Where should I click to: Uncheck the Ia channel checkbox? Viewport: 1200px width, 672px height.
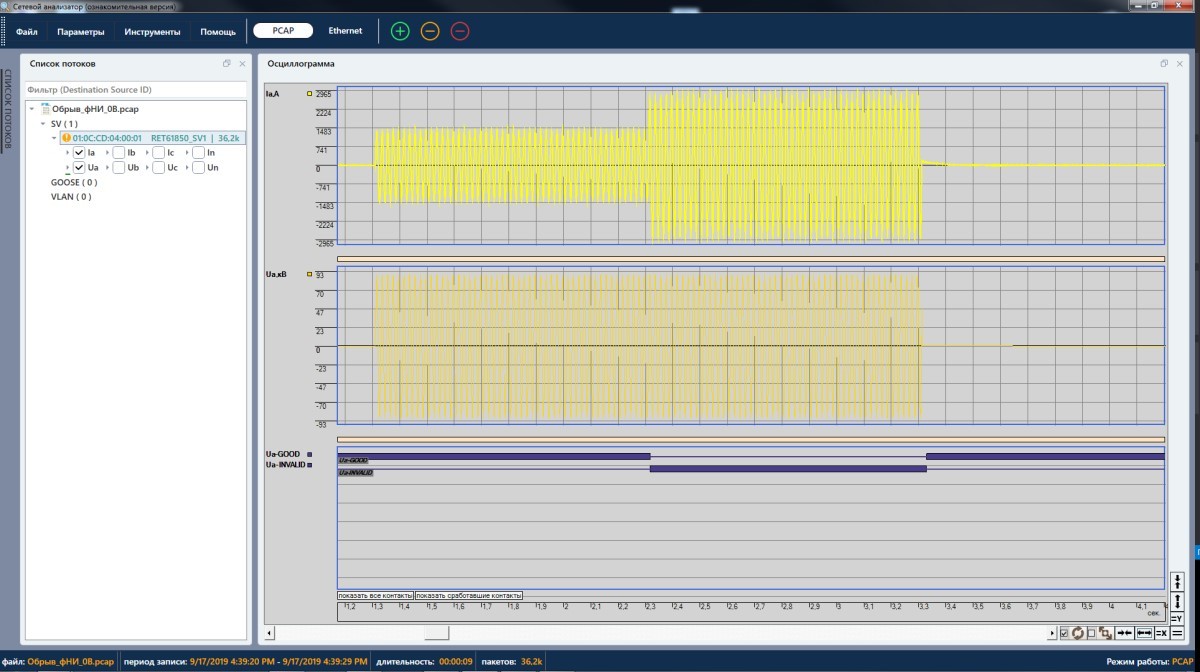(x=80, y=153)
